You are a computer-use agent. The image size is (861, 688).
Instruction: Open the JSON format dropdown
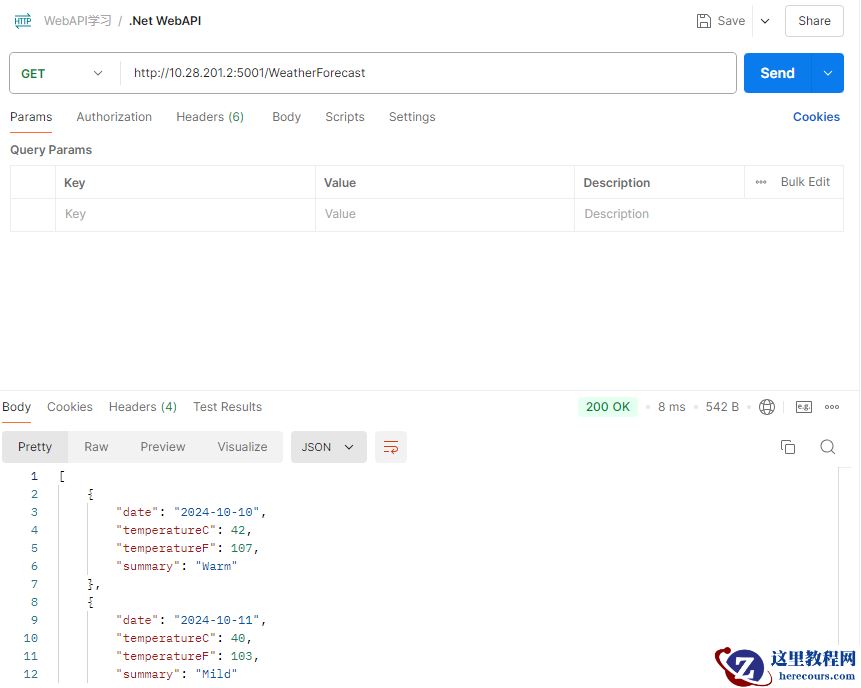[x=328, y=447]
